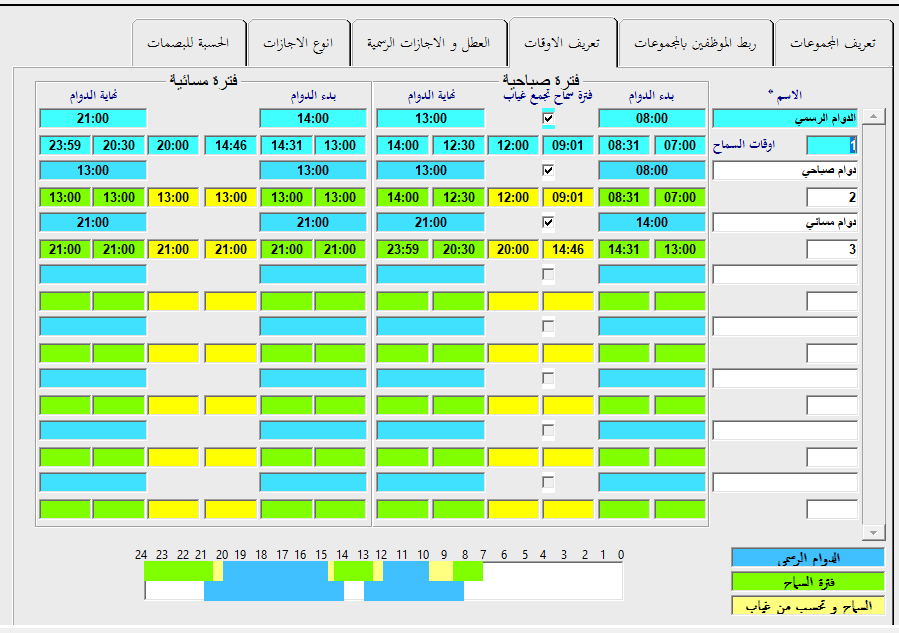Click yellow السماح و تحسب من غياب legend
899x633 pixels.
point(807,605)
